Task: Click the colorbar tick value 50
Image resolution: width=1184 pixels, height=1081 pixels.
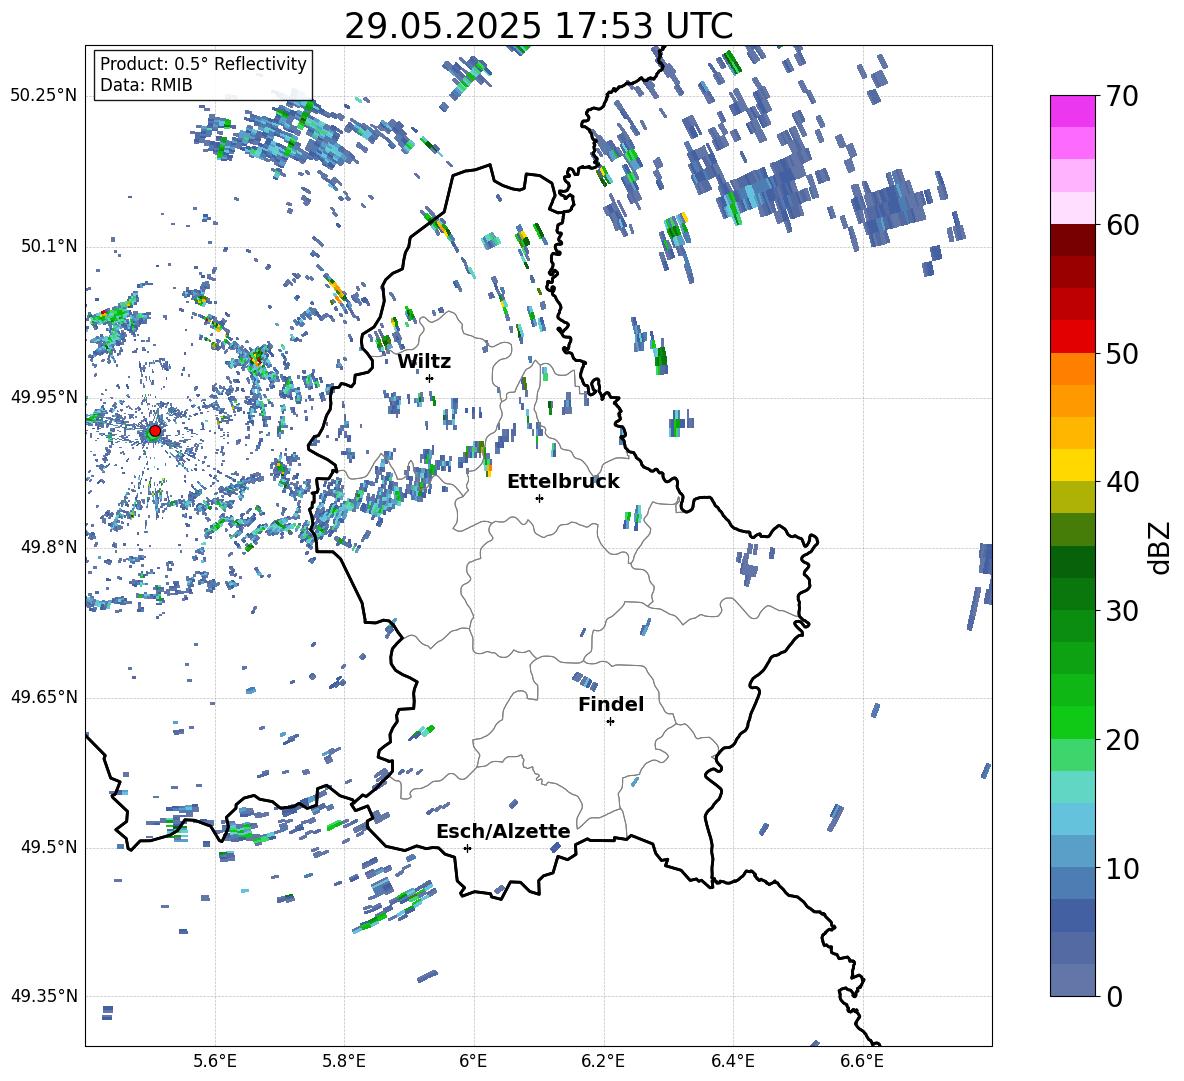Action: pyautogui.click(x=1122, y=353)
